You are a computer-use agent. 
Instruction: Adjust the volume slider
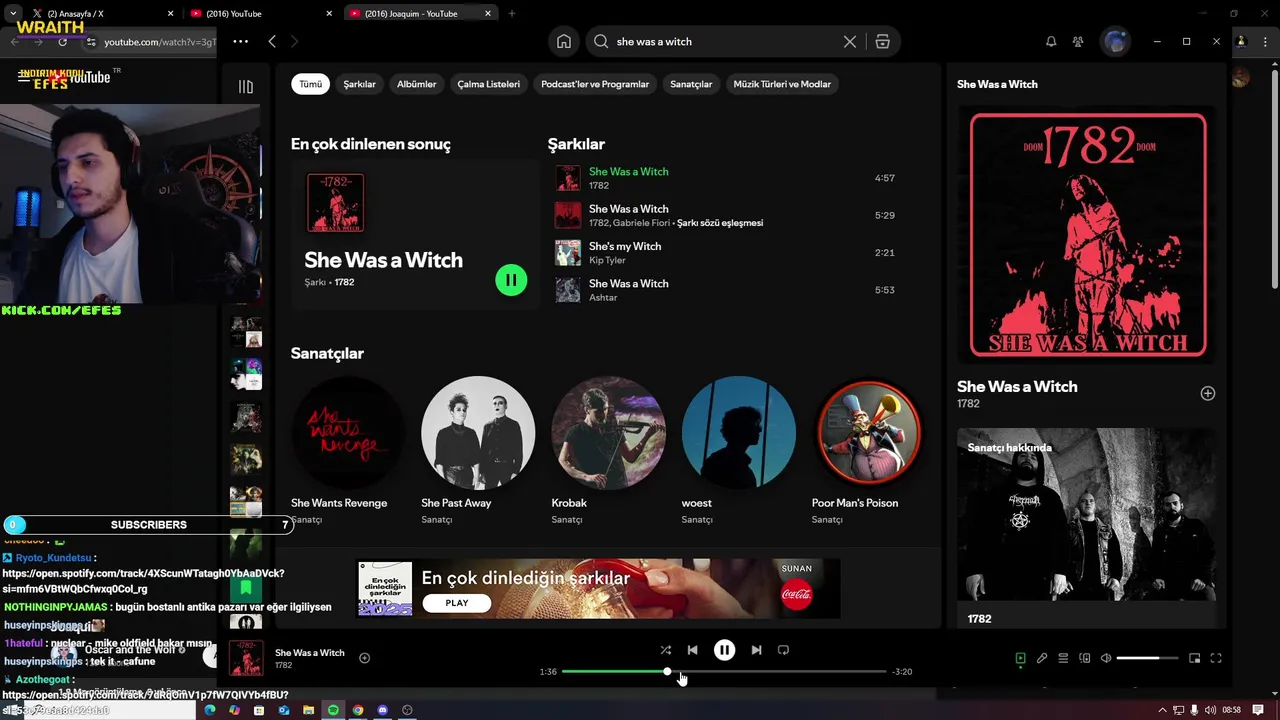pos(1146,658)
